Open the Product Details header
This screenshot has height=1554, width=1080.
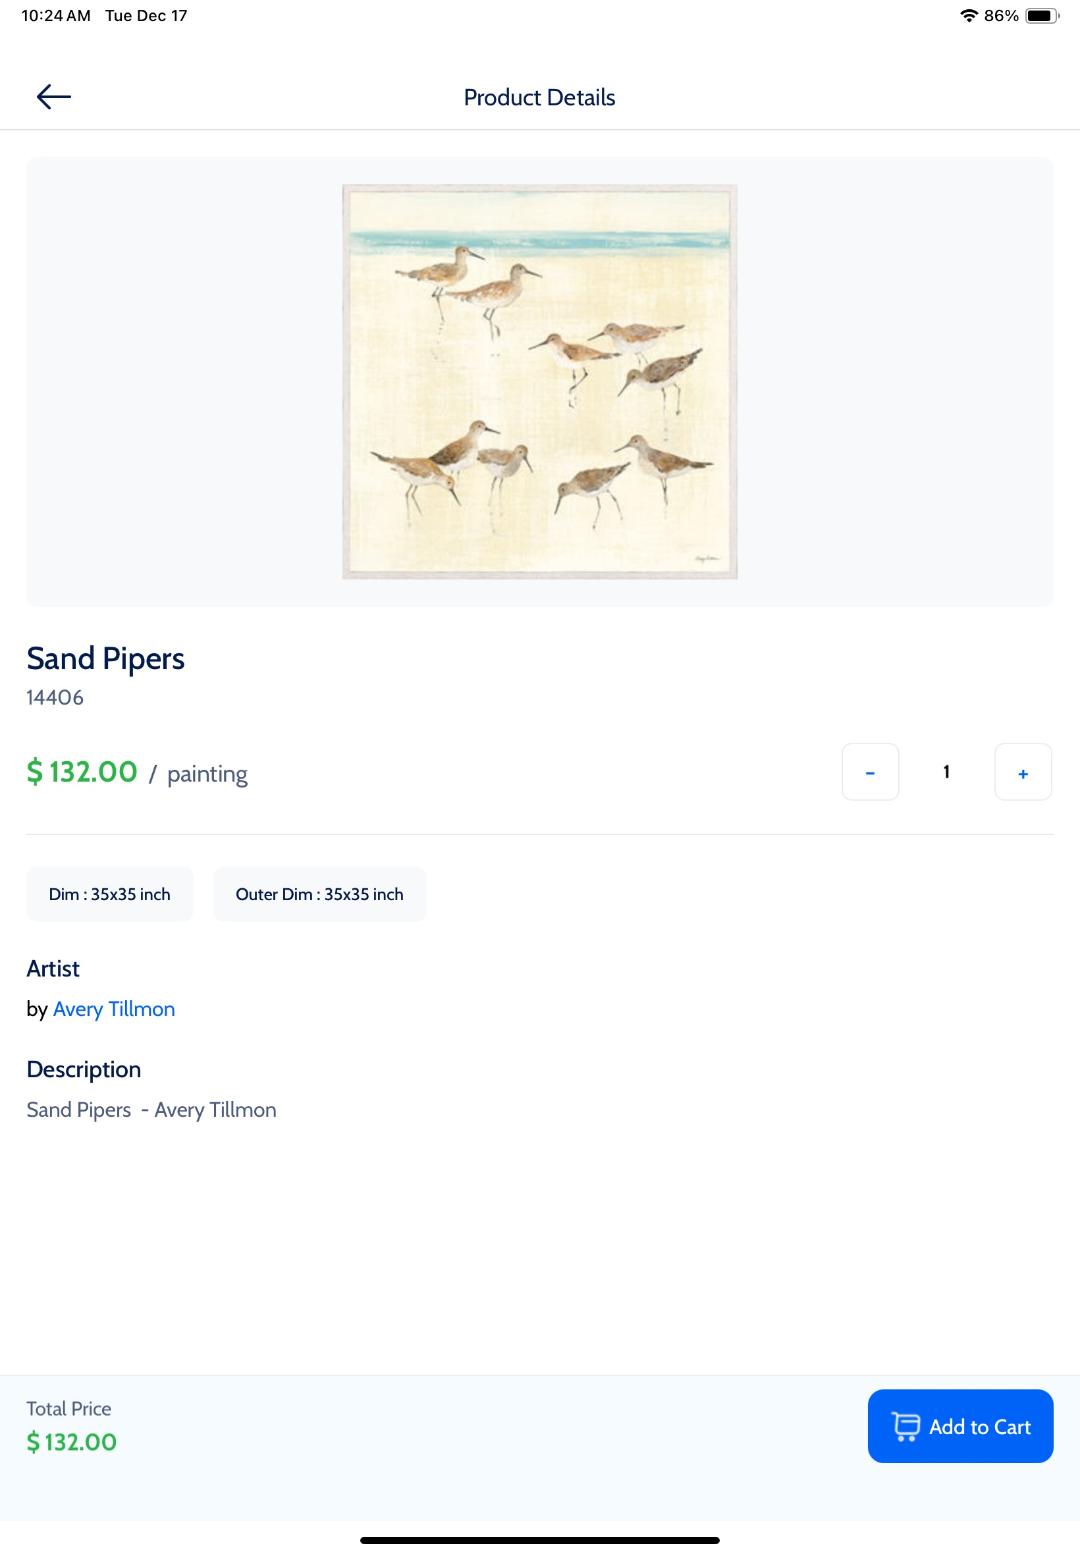pos(539,97)
